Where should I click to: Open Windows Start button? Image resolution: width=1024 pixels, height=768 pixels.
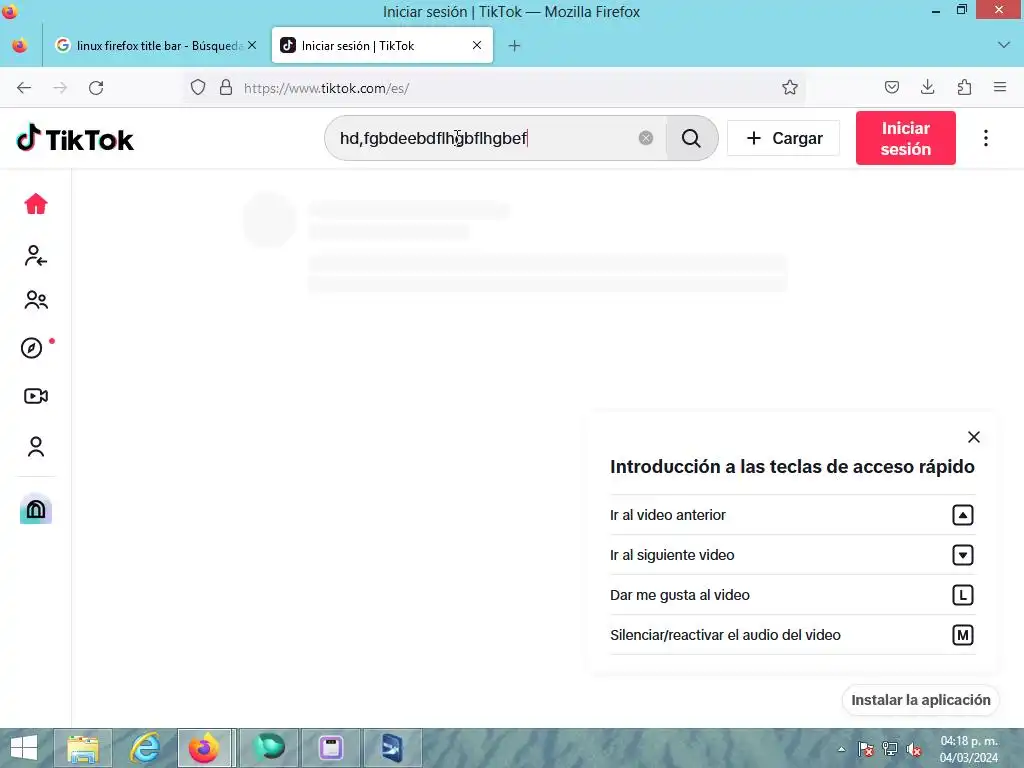click(x=24, y=748)
